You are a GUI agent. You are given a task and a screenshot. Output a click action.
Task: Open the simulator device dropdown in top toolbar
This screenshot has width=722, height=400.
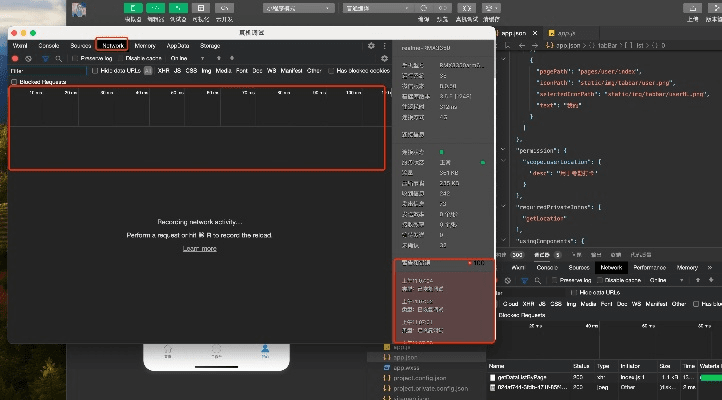tap(300, 7)
